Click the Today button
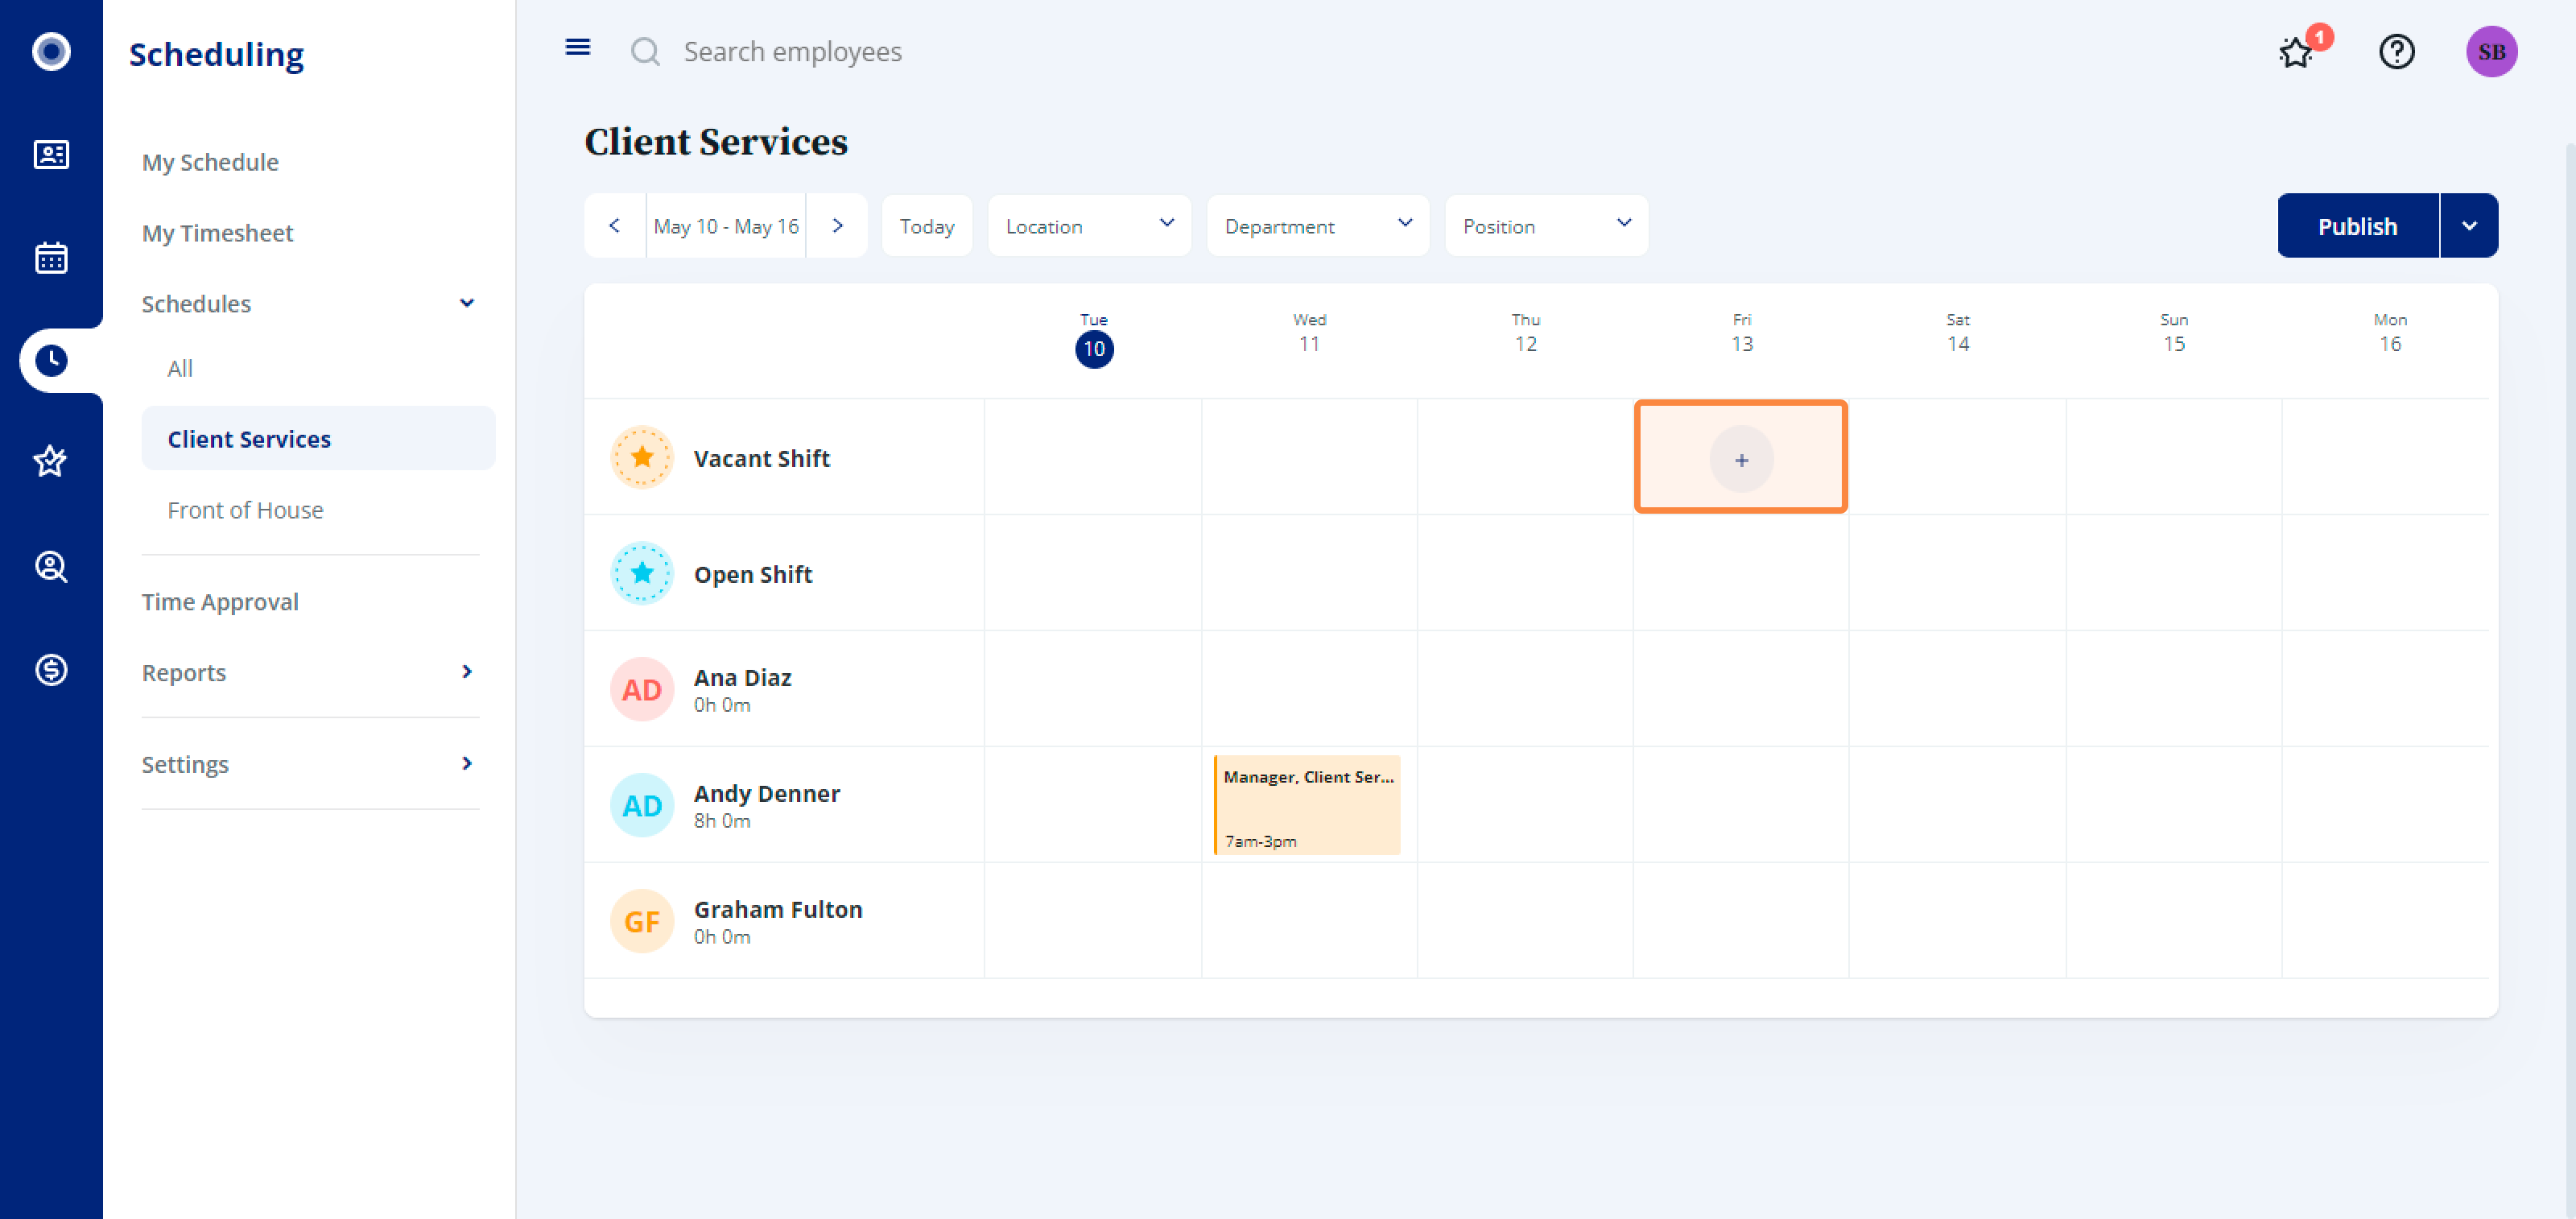 click(x=926, y=226)
